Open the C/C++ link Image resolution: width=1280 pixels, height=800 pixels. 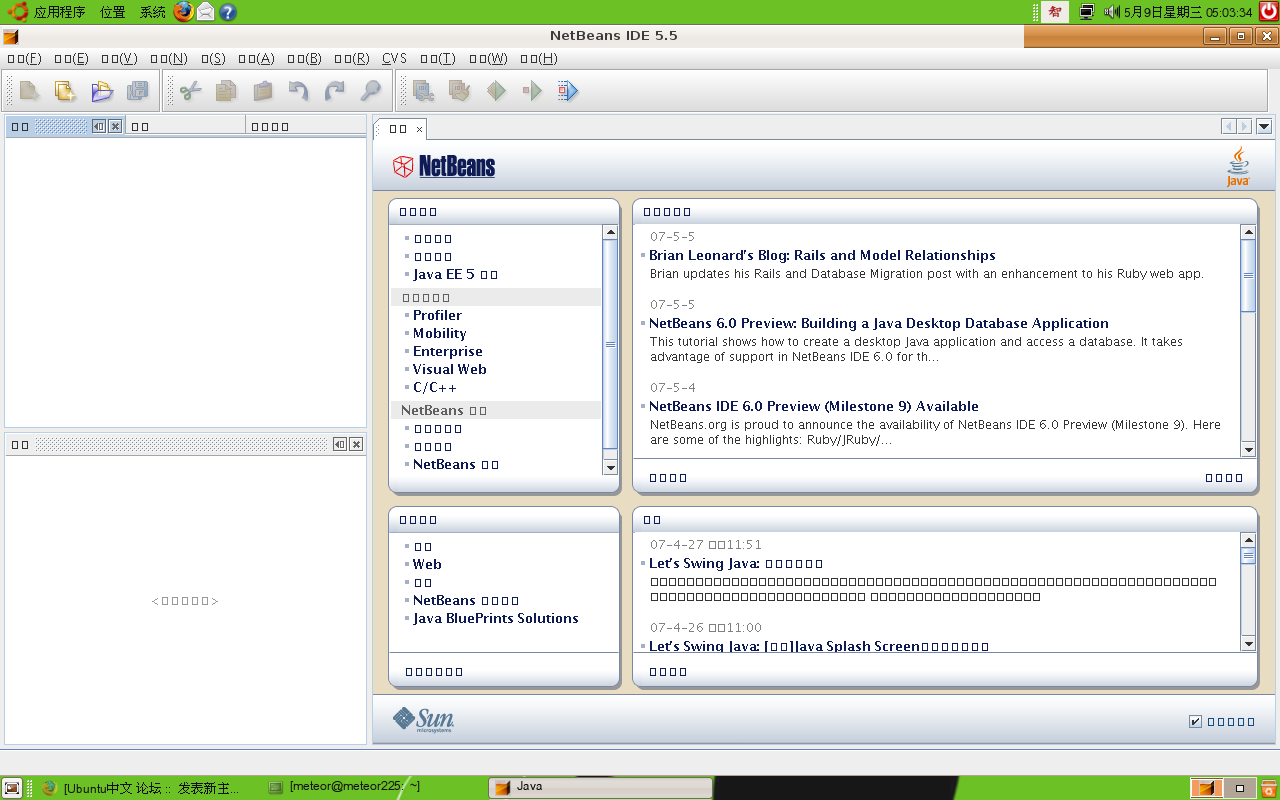[435, 387]
